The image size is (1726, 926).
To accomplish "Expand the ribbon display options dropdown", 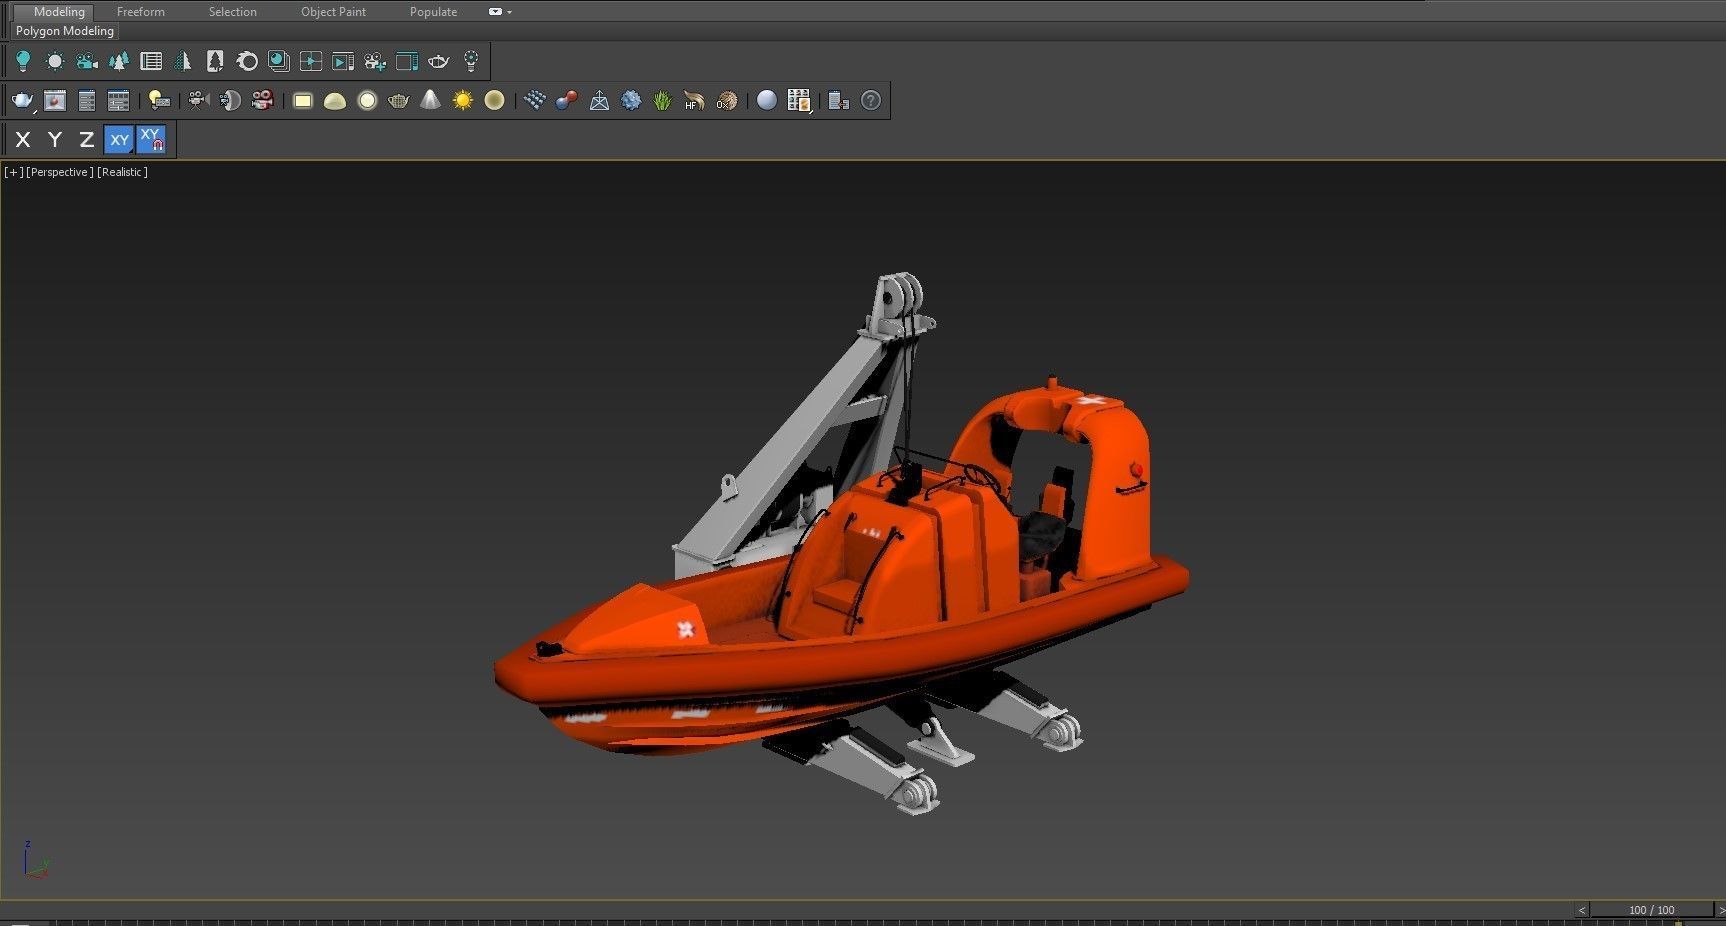I will 500,12.
